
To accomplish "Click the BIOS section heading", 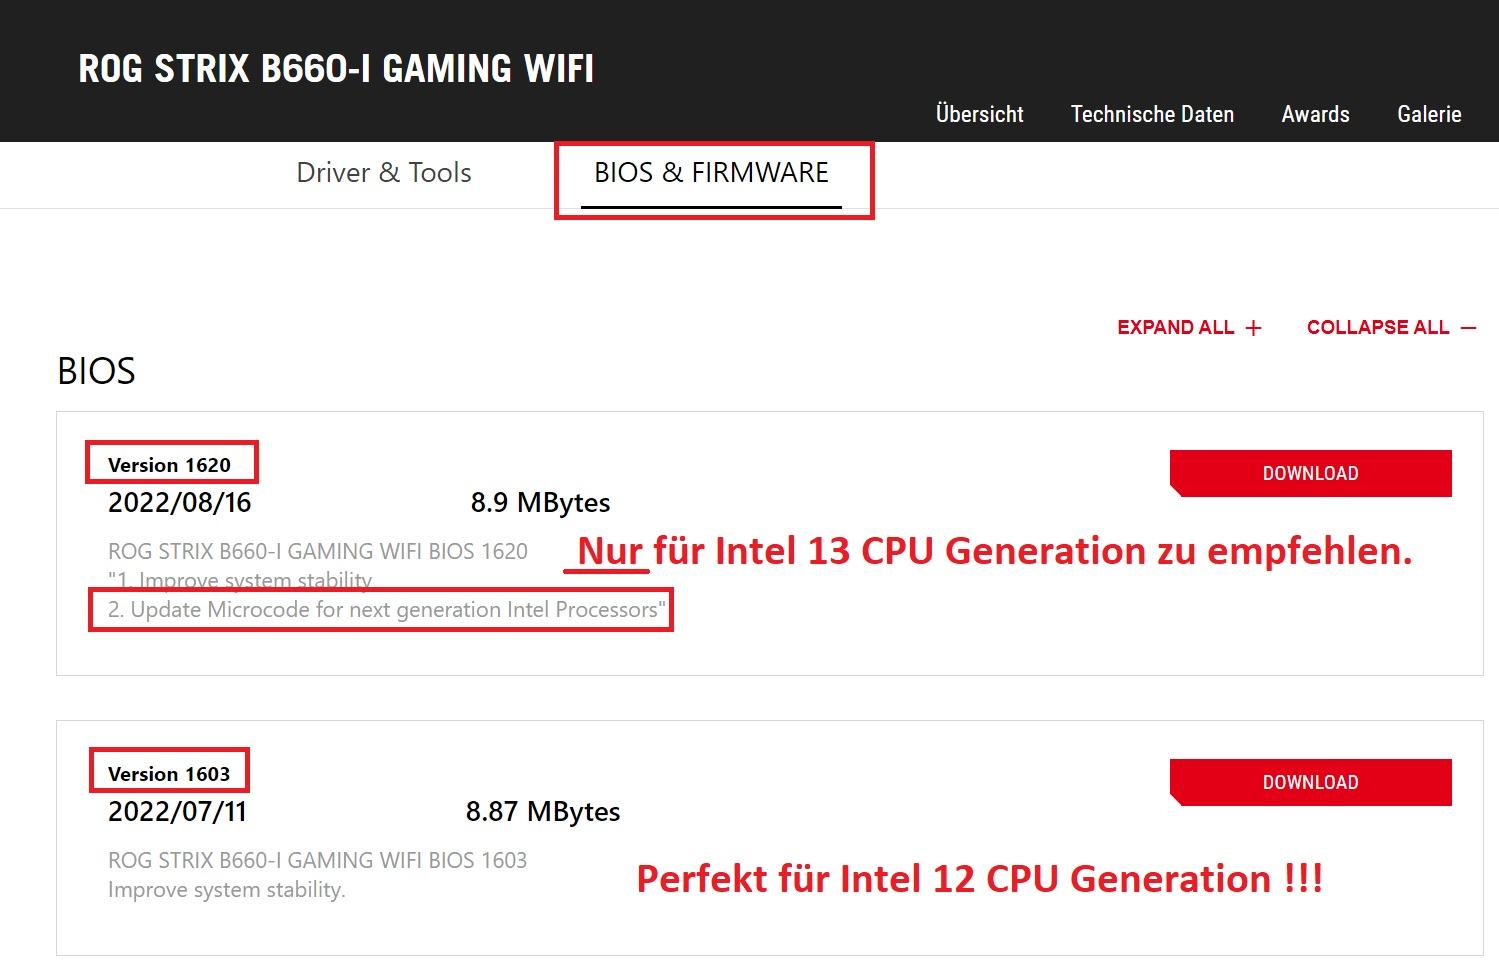I will tap(96, 371).
